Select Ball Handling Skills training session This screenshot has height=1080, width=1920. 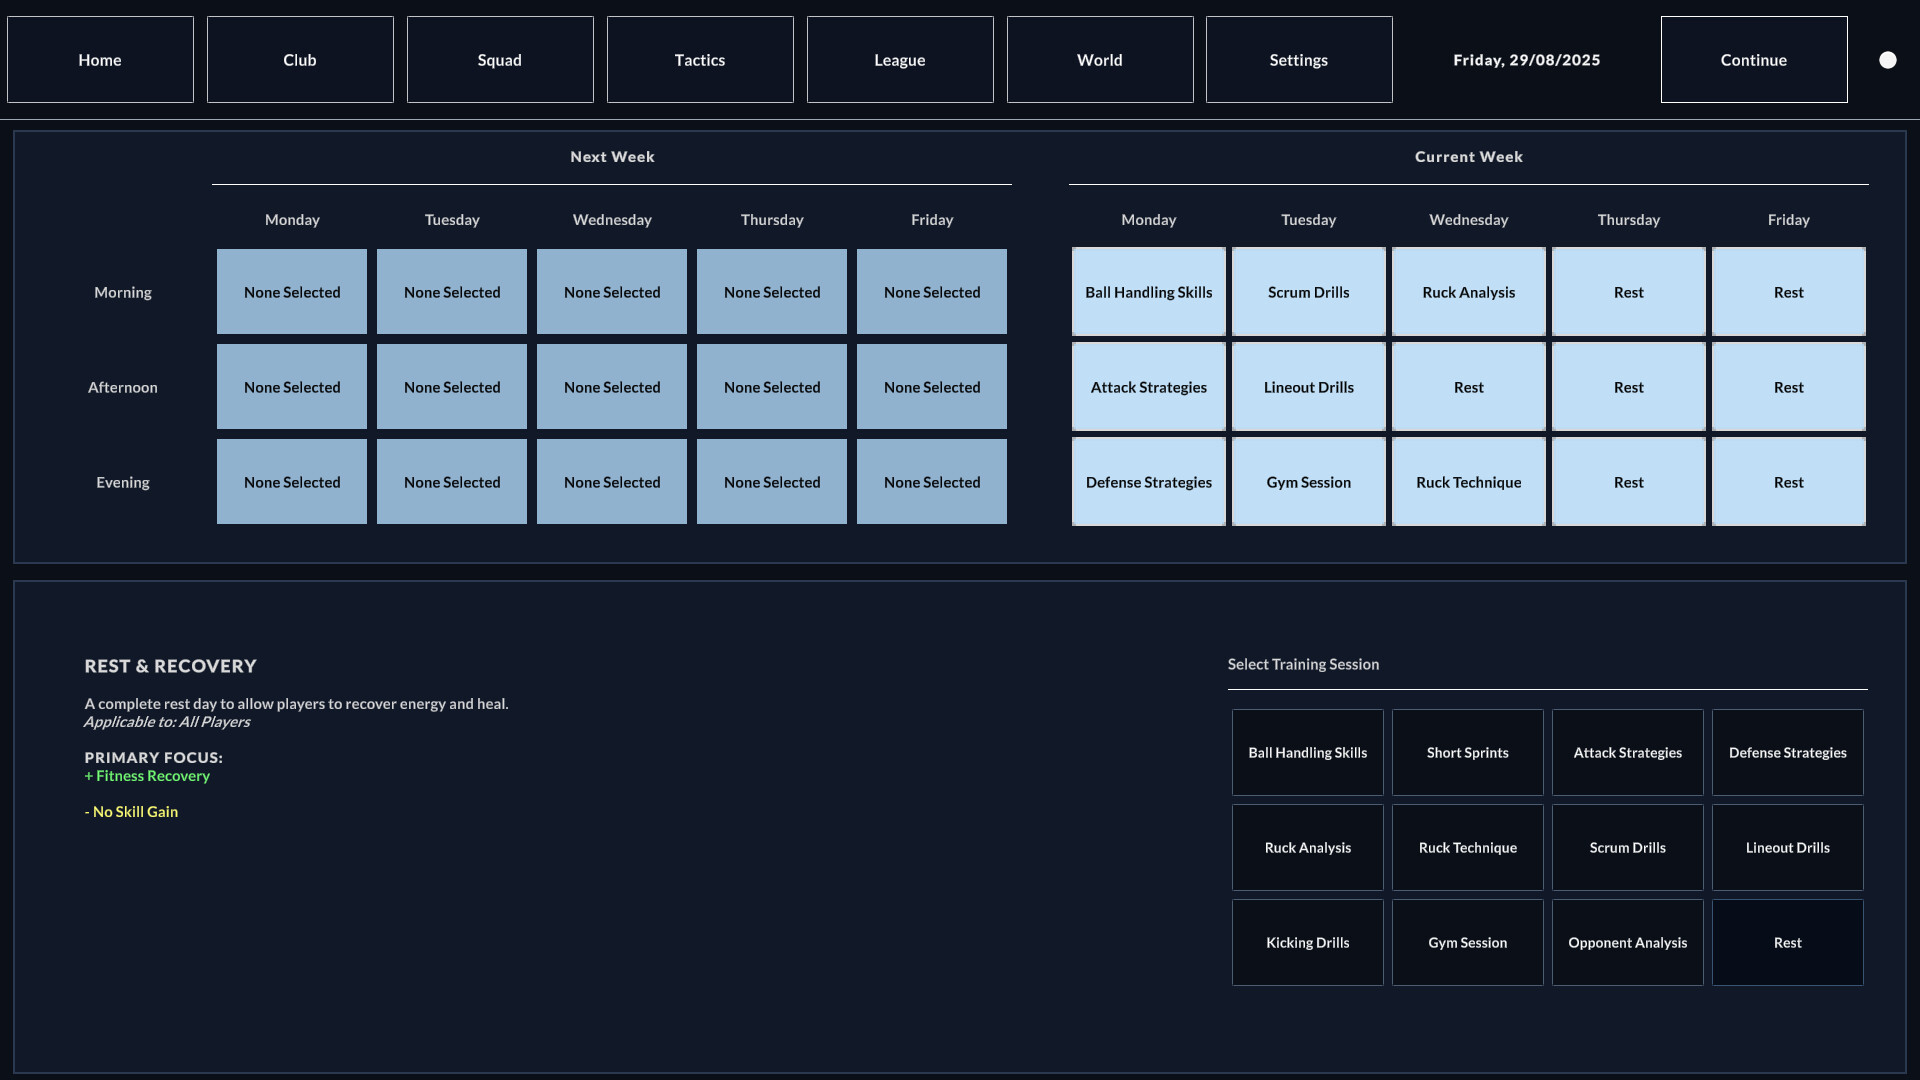tap(1307, 752)
